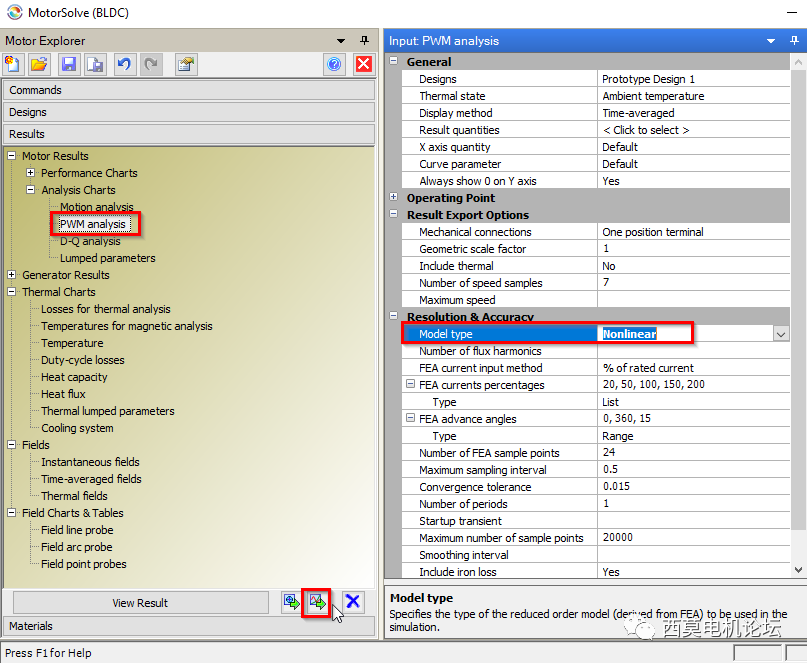Click the Thermal state value 'Ambient temperature'
This screenshot has height=663, width=807.
tap(693, 96)
